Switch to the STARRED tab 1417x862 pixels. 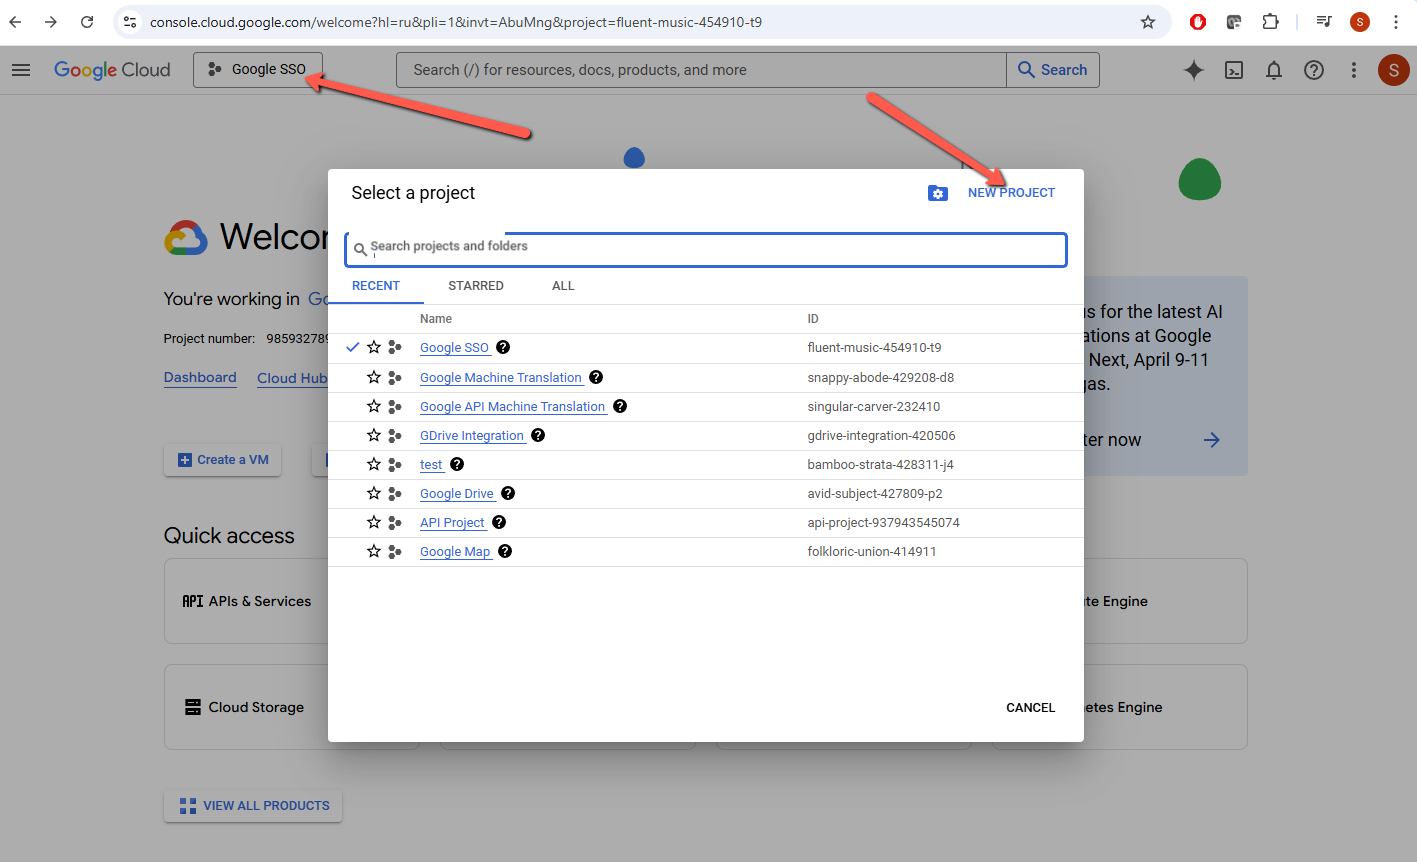coord(476,286)
